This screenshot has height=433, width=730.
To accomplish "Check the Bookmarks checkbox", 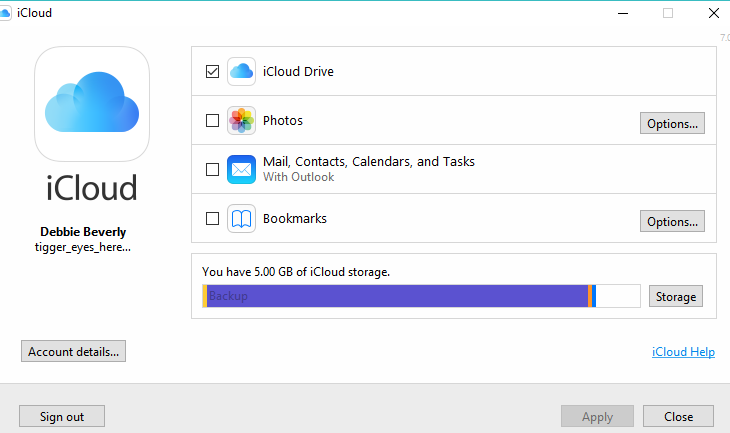I will [212, 218].
